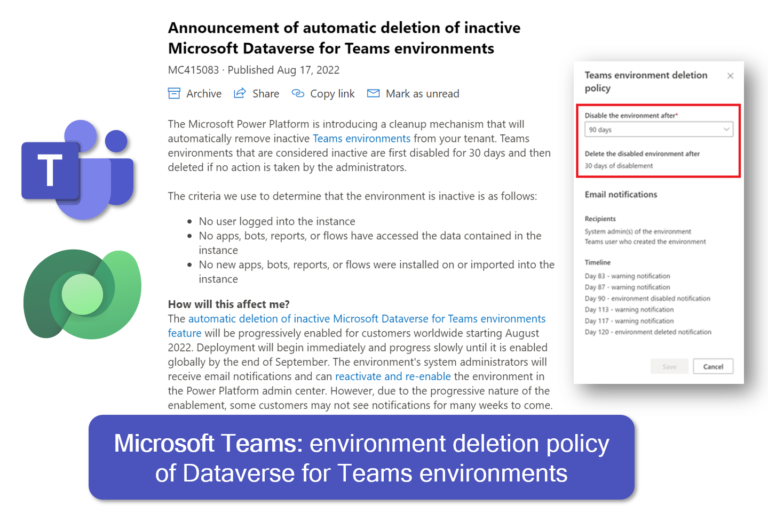Image resolution: width=768 pixels, height=514 pixels.
Task: Open the 'Disable the environment after' dropdown
Action: click(x=659, y=129)
